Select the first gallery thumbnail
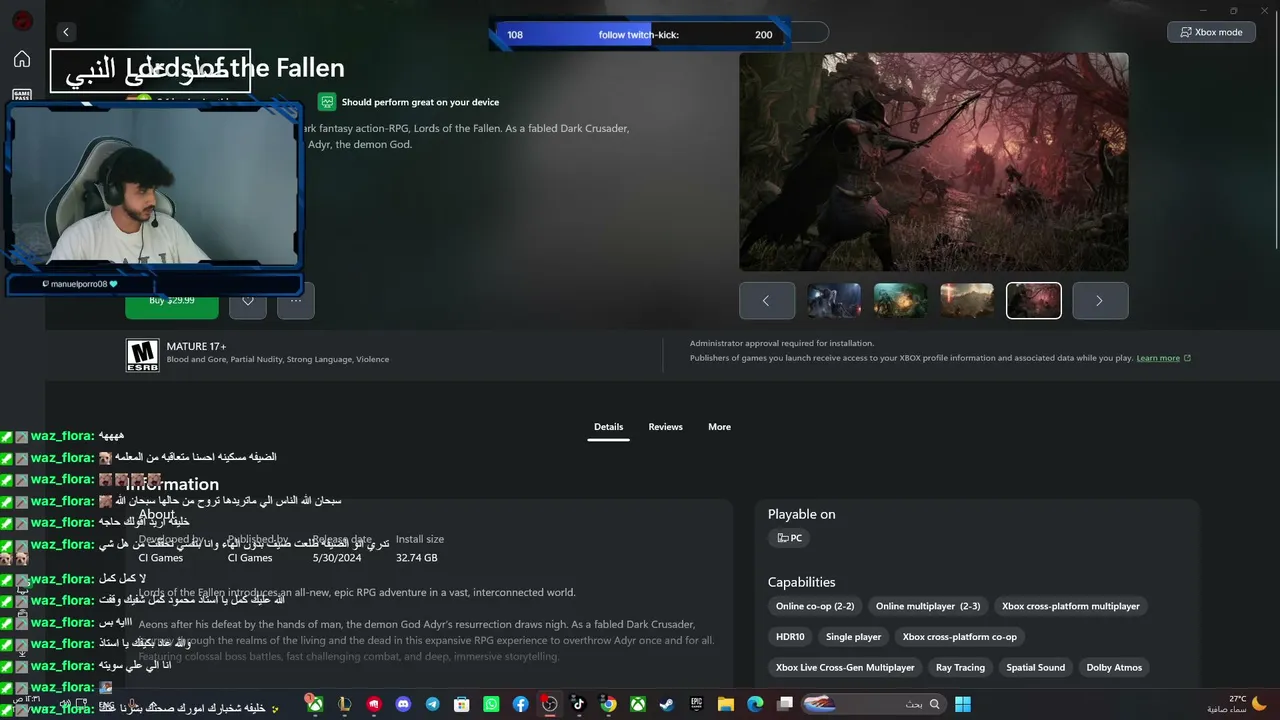The height and width of the screenshot is (720, 1280). pos(834,300)
